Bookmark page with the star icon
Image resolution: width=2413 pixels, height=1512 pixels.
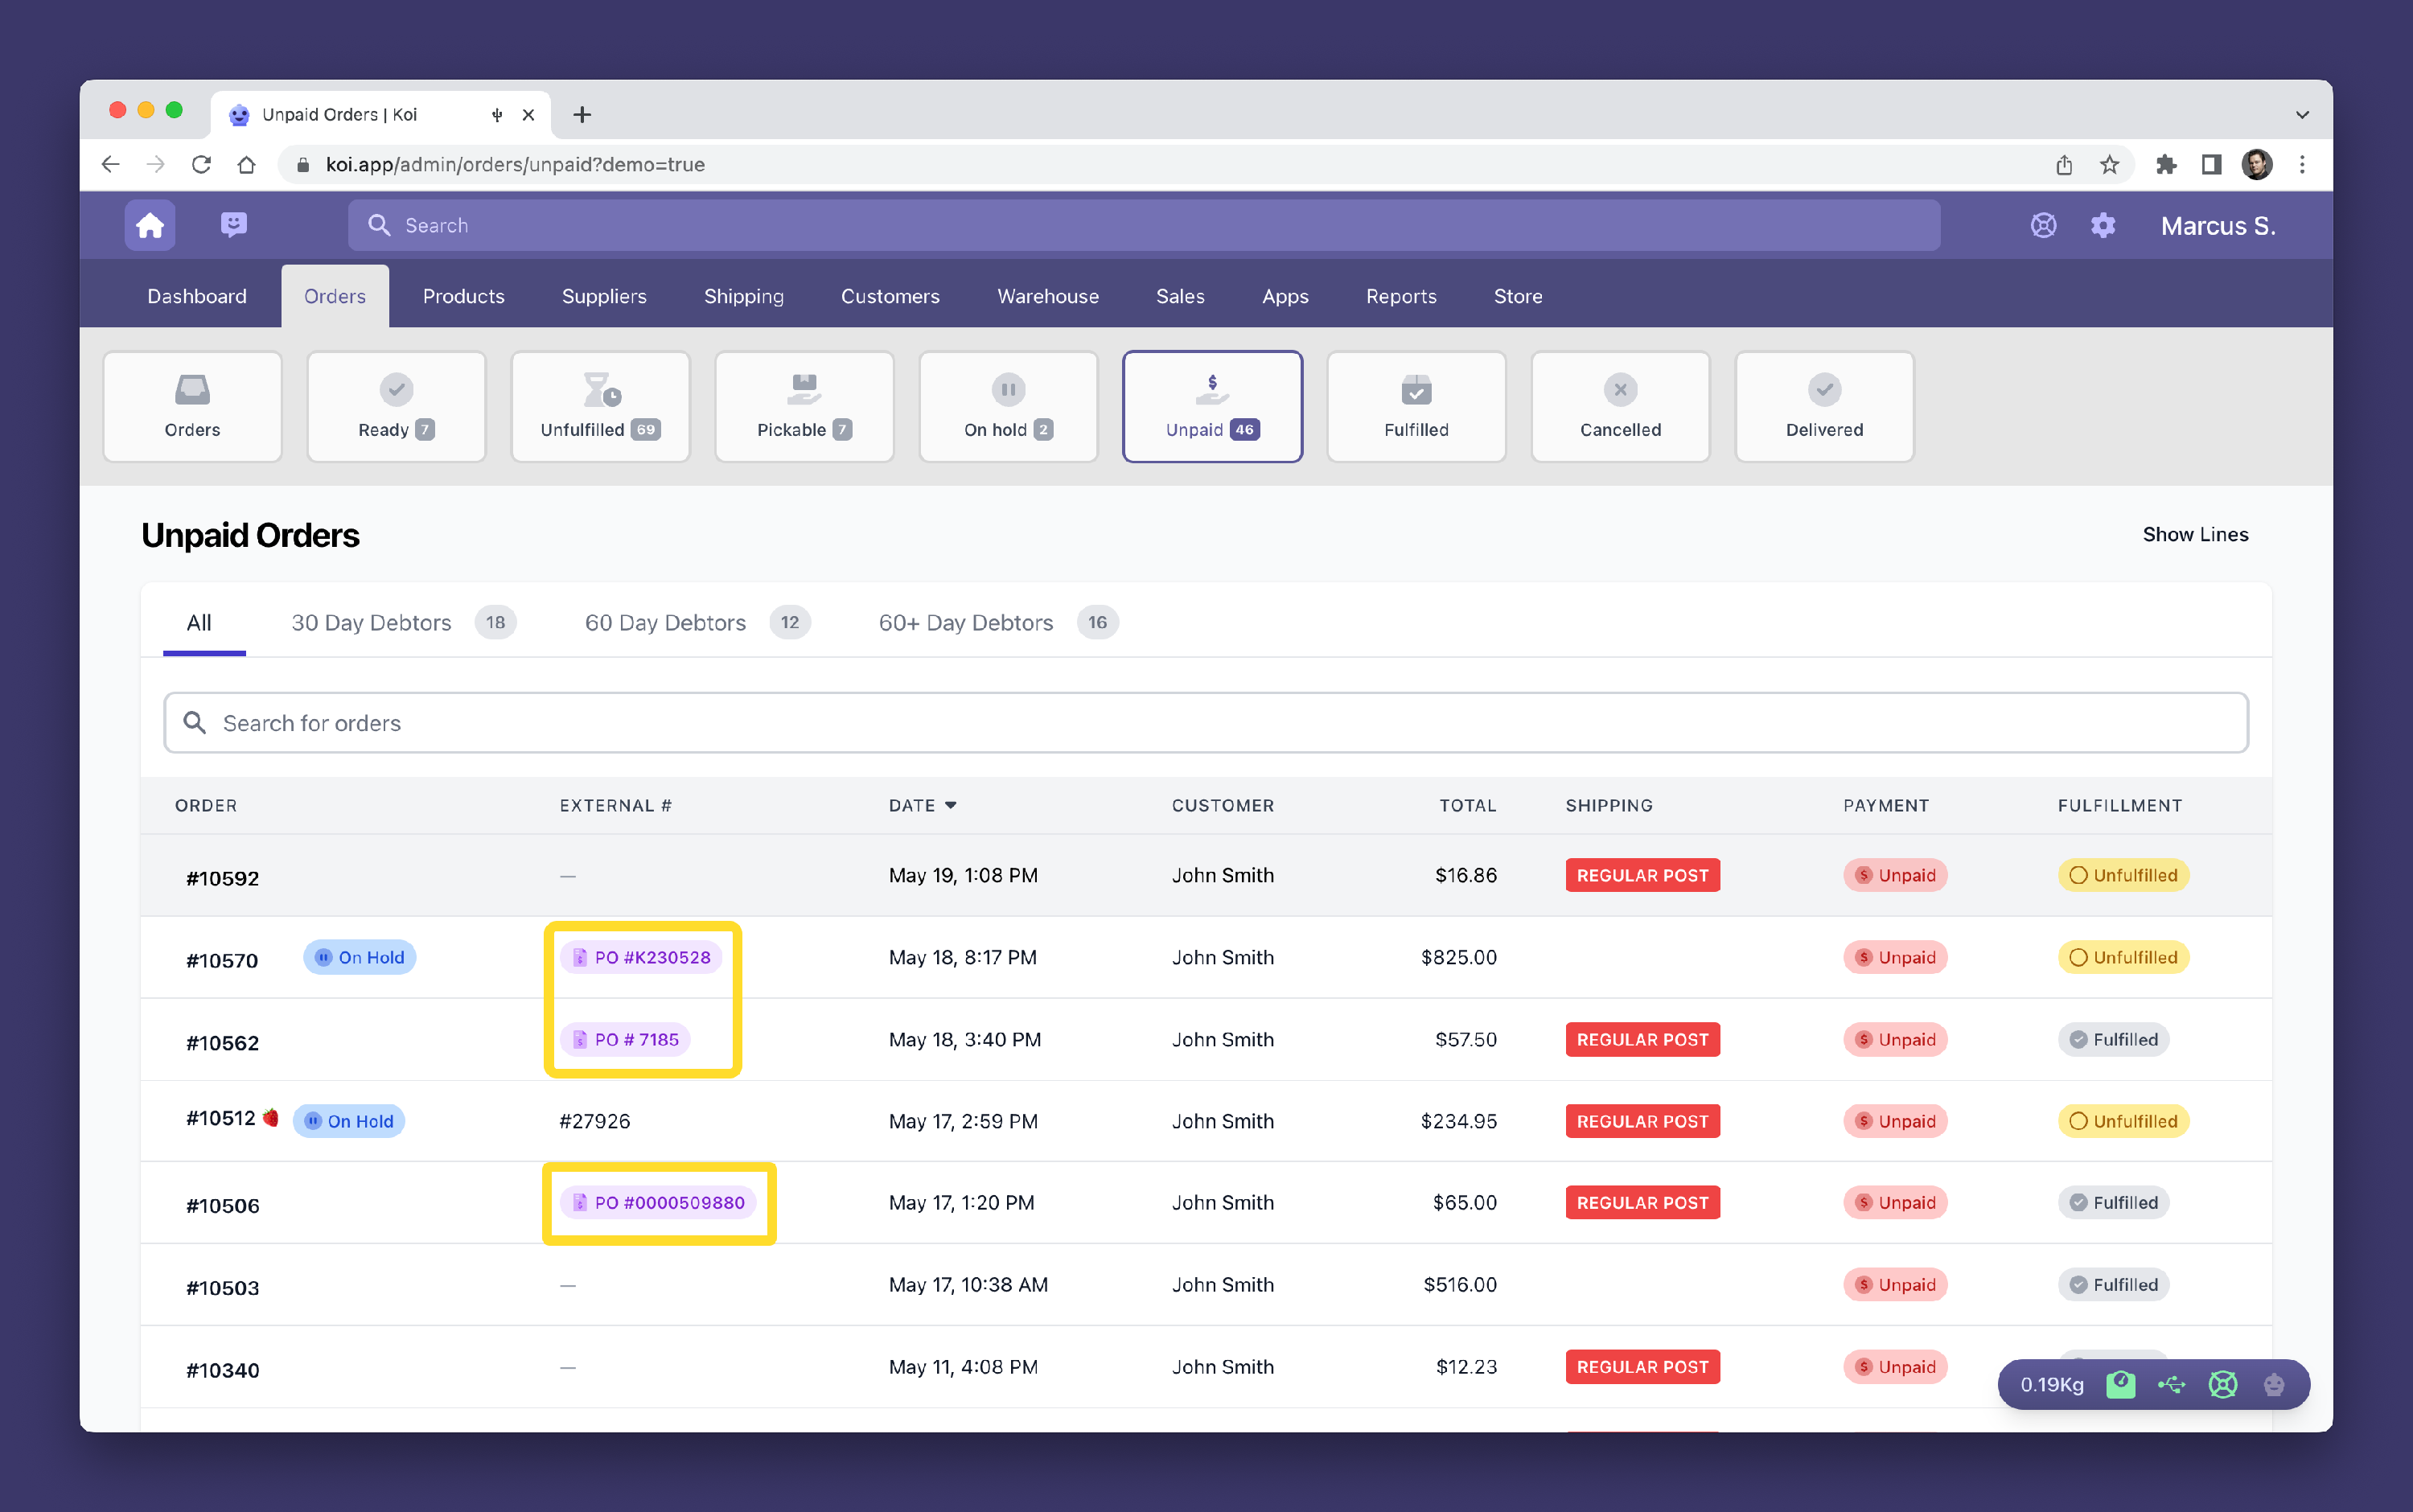pyautogui.click(x=2109, y=164)
